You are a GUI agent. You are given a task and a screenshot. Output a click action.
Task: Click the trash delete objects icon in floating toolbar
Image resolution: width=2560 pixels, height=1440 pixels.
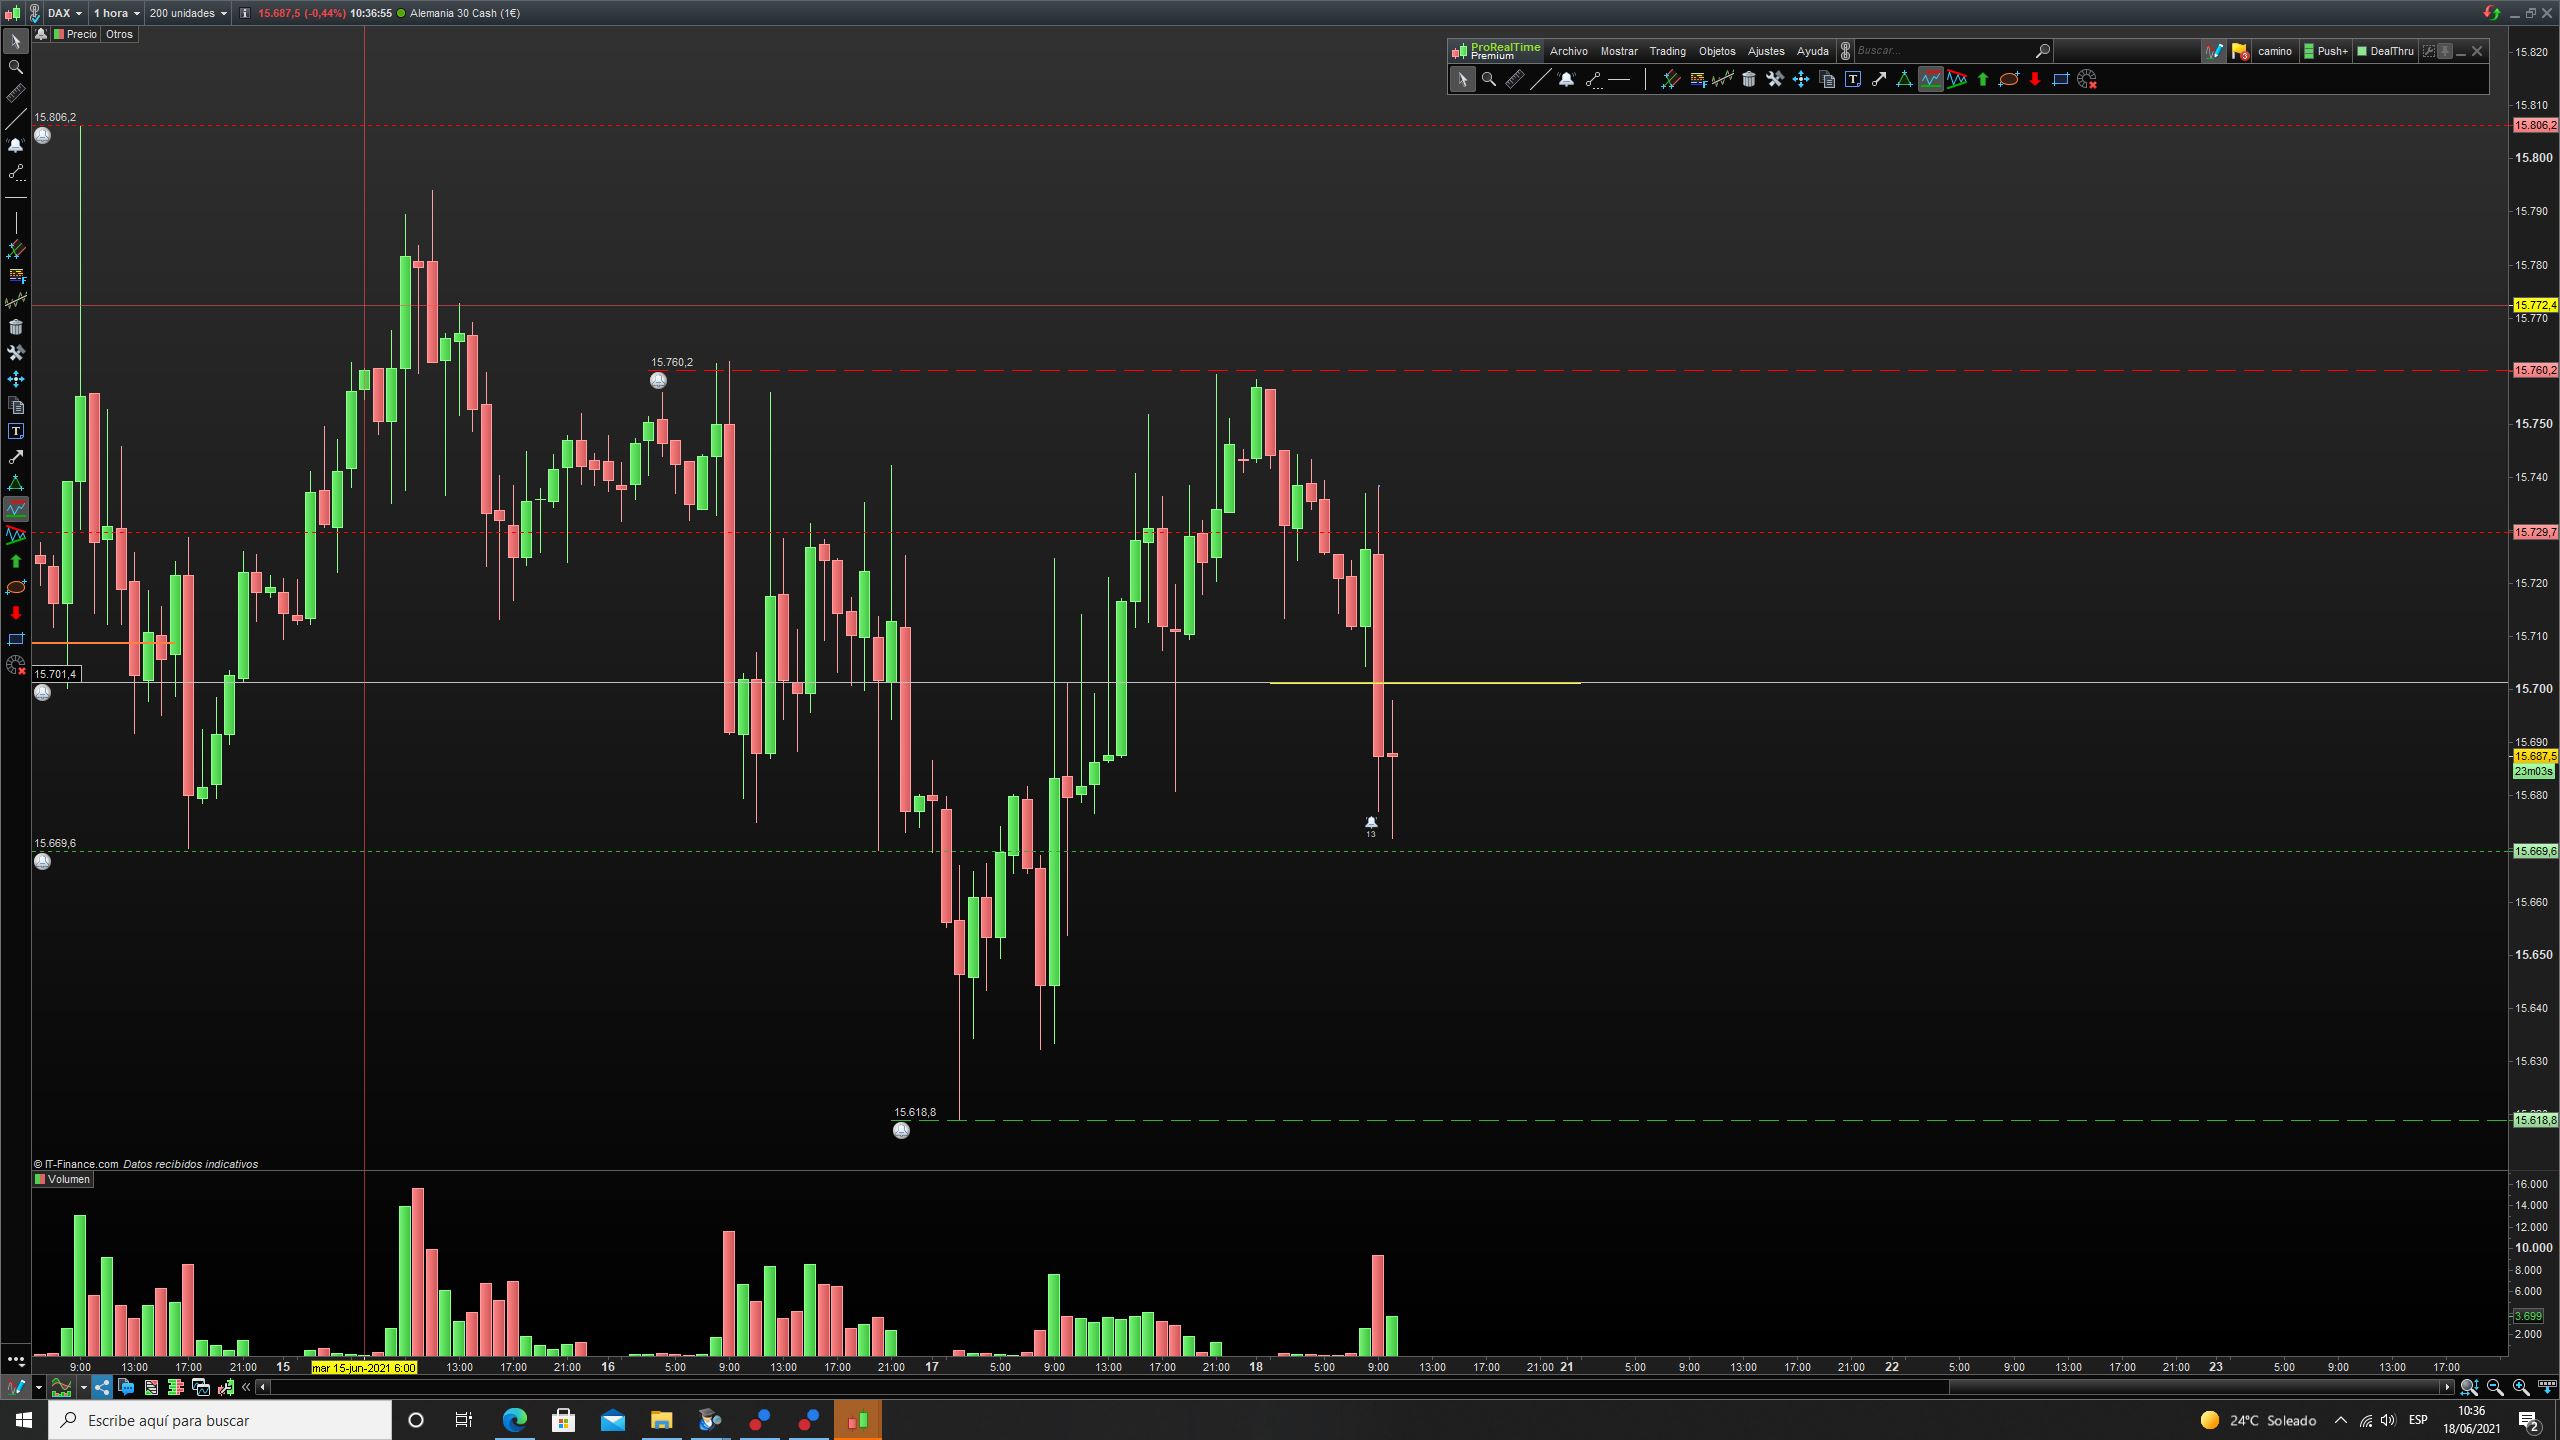1748,80
